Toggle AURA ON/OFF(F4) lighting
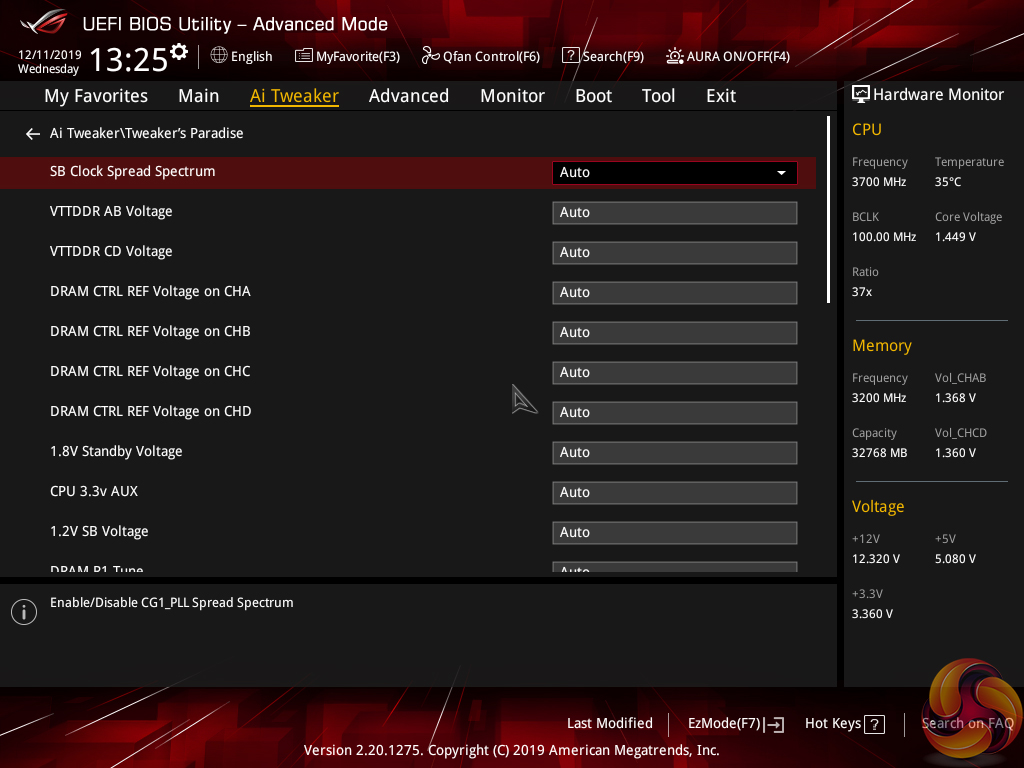The height and width of the screenshot is (768, 1024). (x=728, y=56)
